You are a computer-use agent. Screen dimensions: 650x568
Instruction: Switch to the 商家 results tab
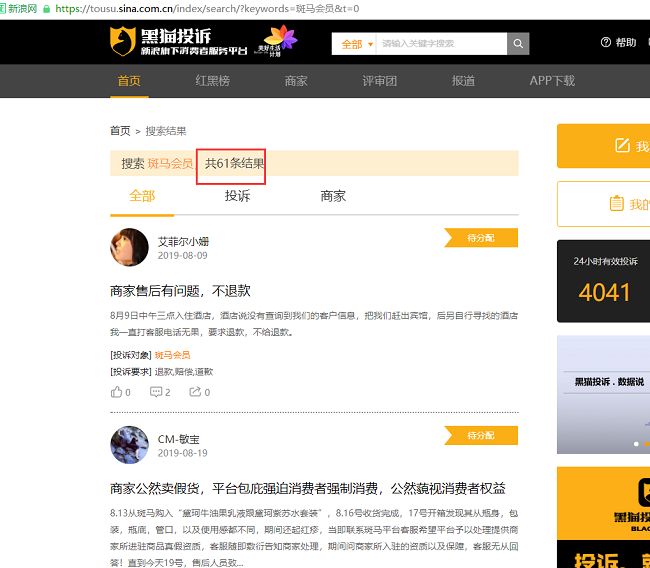pos(333,196)
